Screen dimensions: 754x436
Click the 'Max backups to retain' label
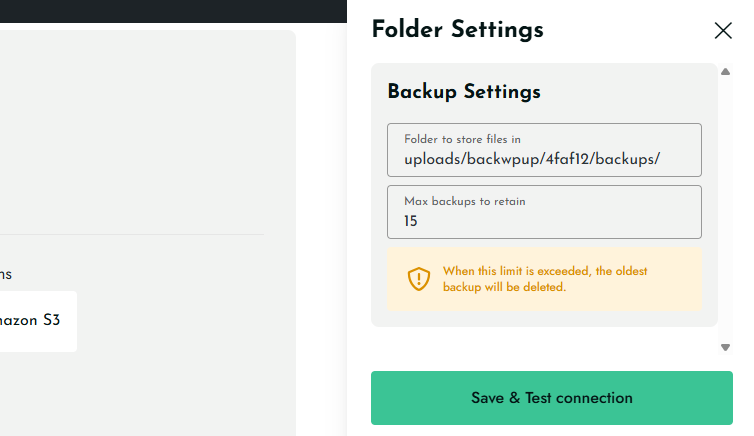(x=465, y=201)
